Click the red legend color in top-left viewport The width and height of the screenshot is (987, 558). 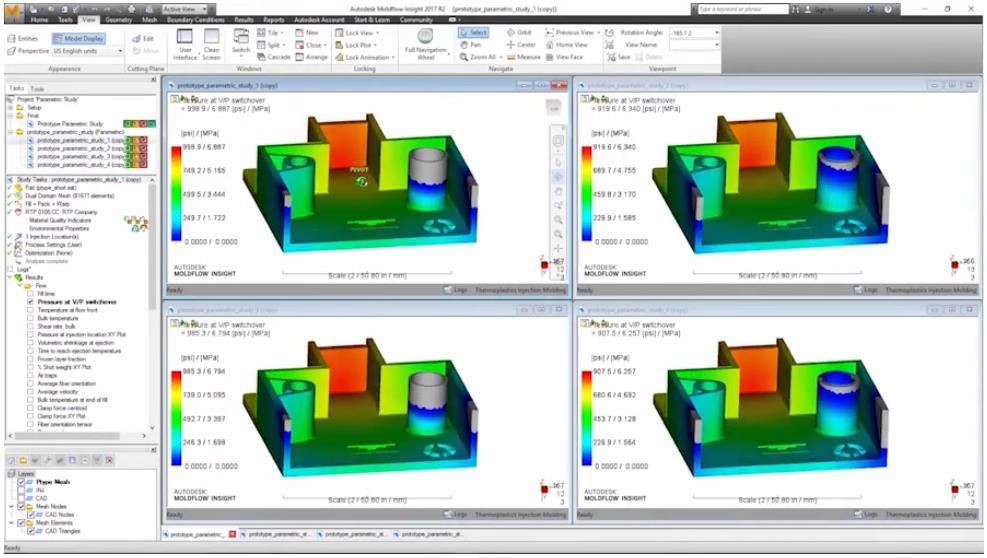(x=176, y=150)
